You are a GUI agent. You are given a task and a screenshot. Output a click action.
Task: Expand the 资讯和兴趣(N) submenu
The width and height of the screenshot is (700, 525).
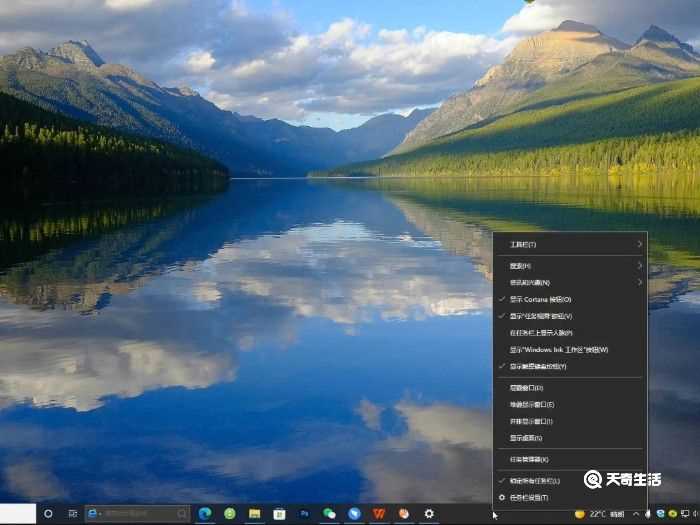[570, 283]
